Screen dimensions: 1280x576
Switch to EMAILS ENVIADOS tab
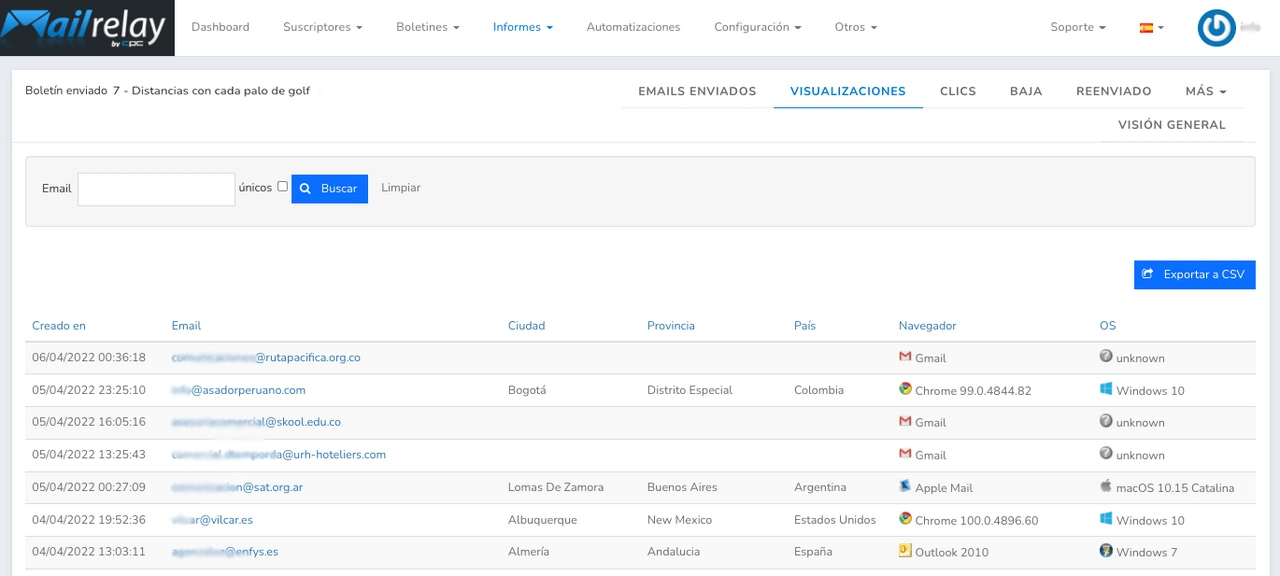[697, 91]
